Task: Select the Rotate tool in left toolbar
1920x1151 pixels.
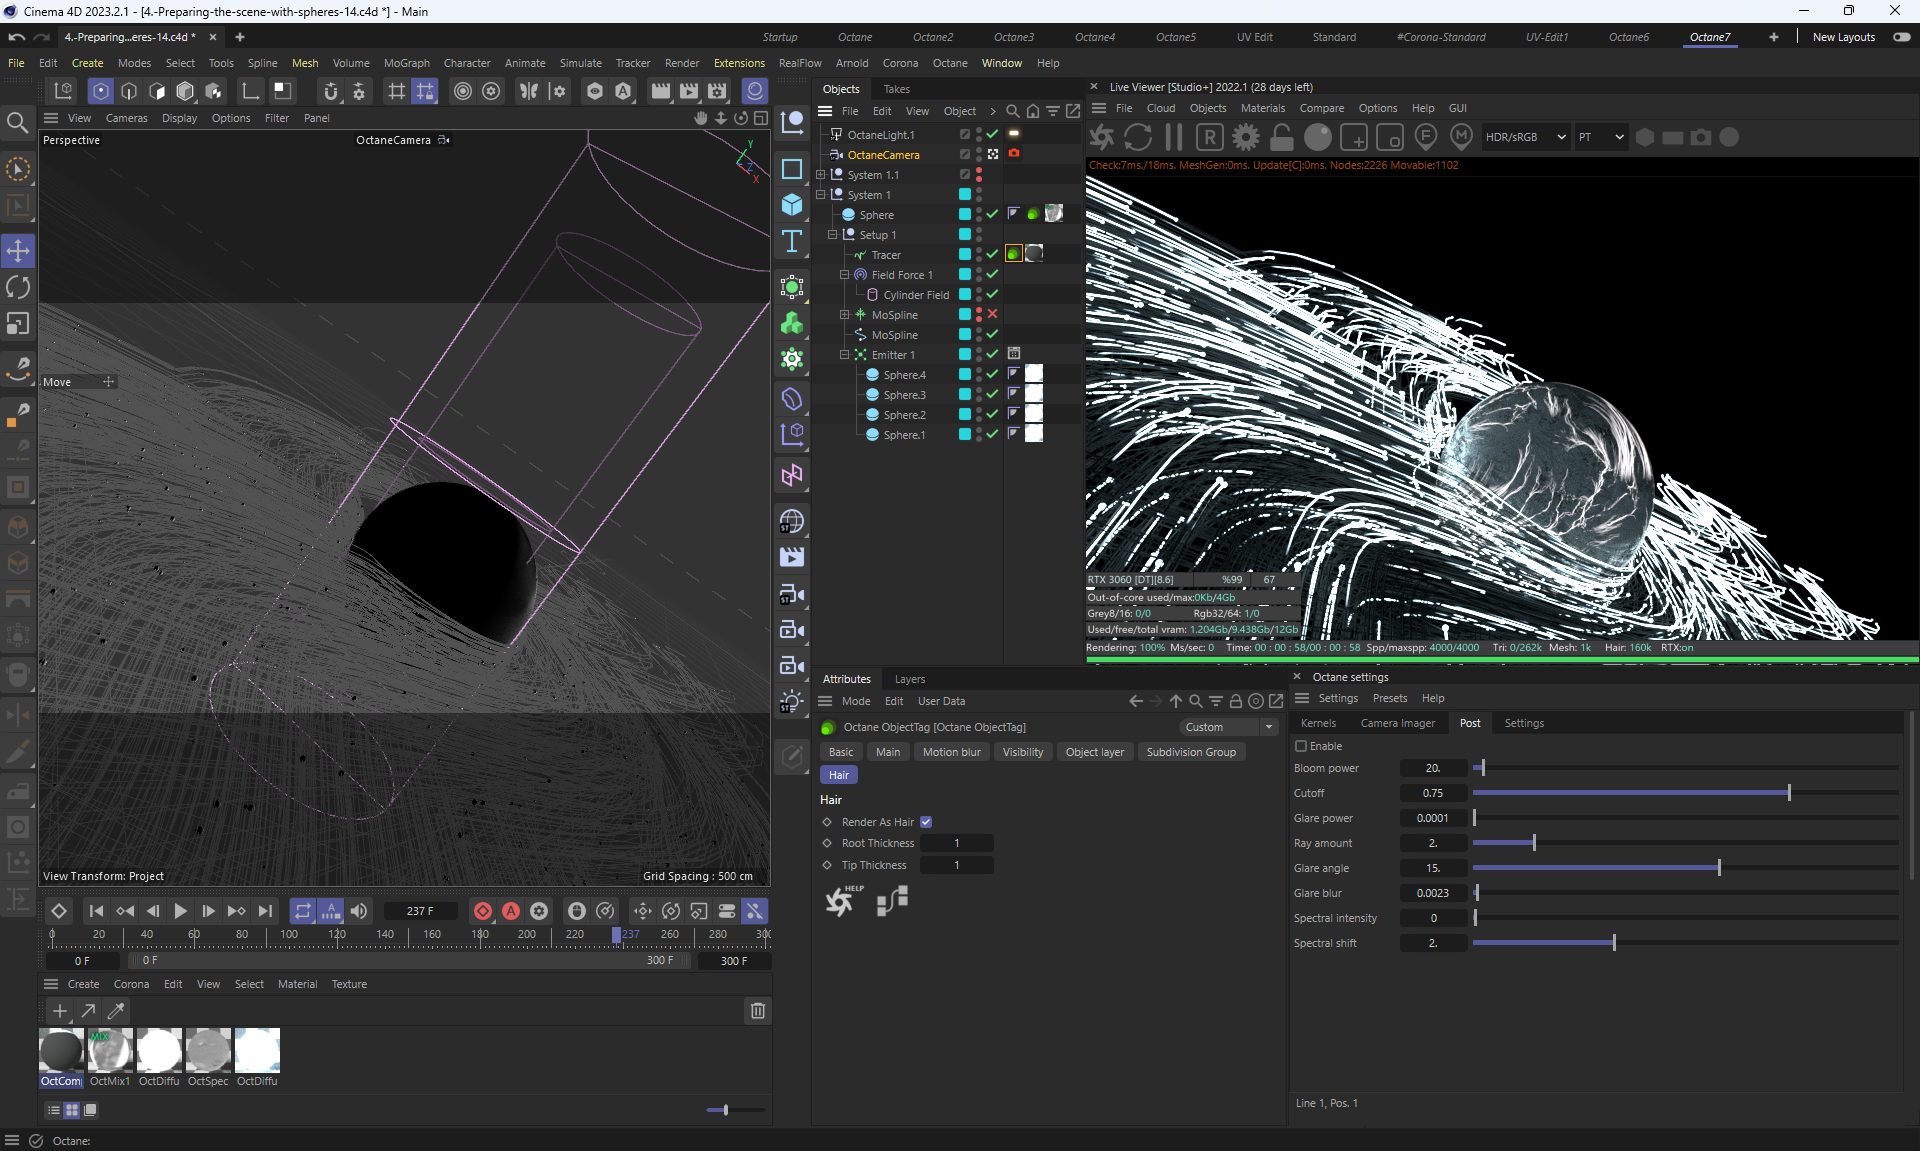Action: tap(18, 287)
